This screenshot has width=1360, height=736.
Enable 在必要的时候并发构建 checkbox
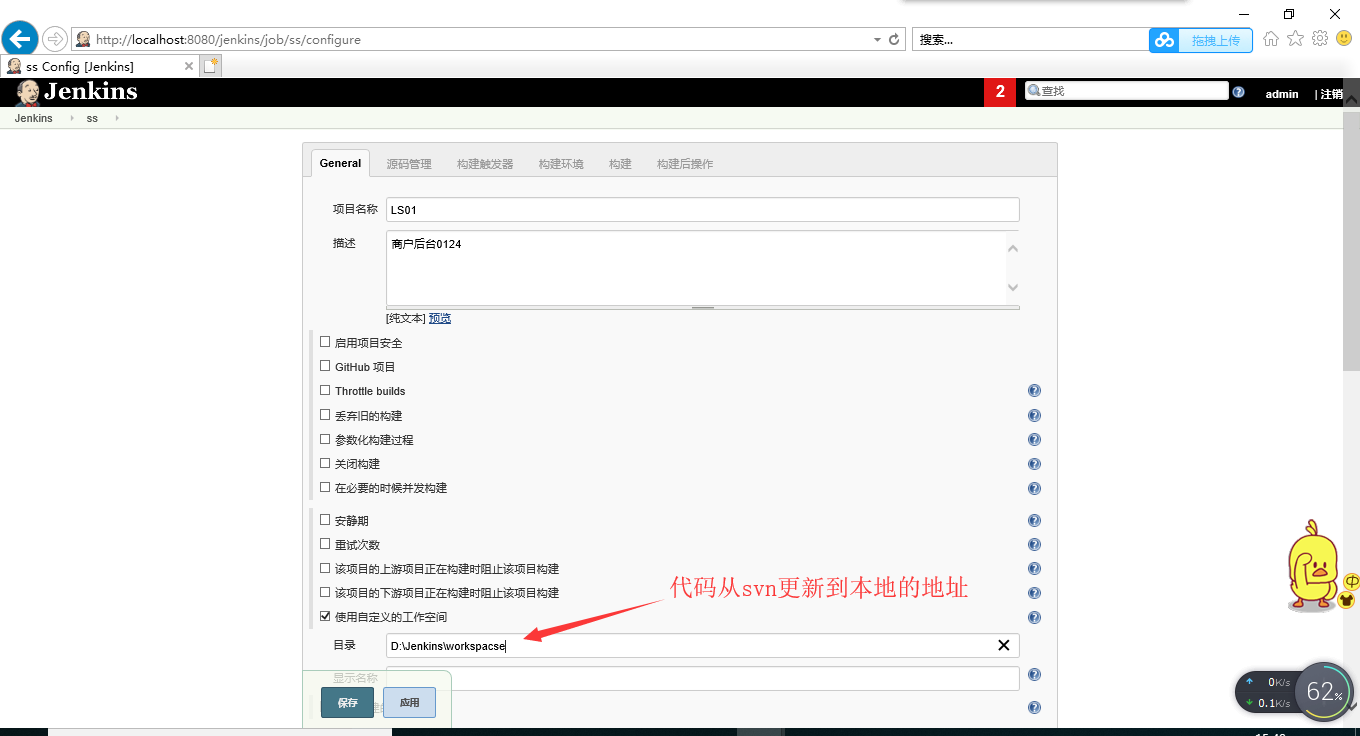tap(325, 487)
